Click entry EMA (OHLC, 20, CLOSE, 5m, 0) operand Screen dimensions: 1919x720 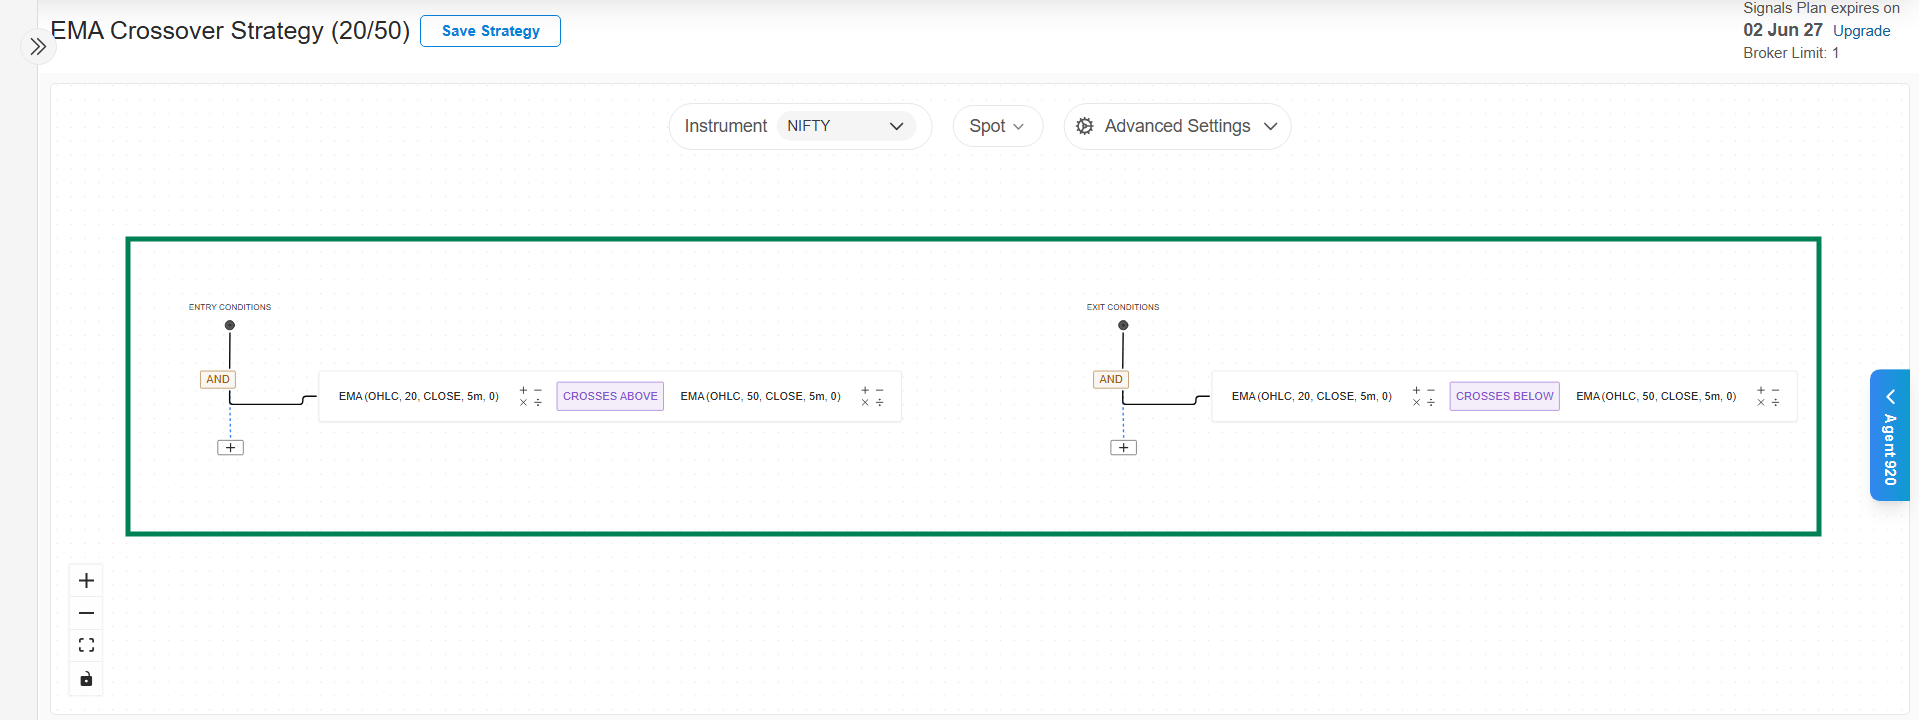(419, 397)
